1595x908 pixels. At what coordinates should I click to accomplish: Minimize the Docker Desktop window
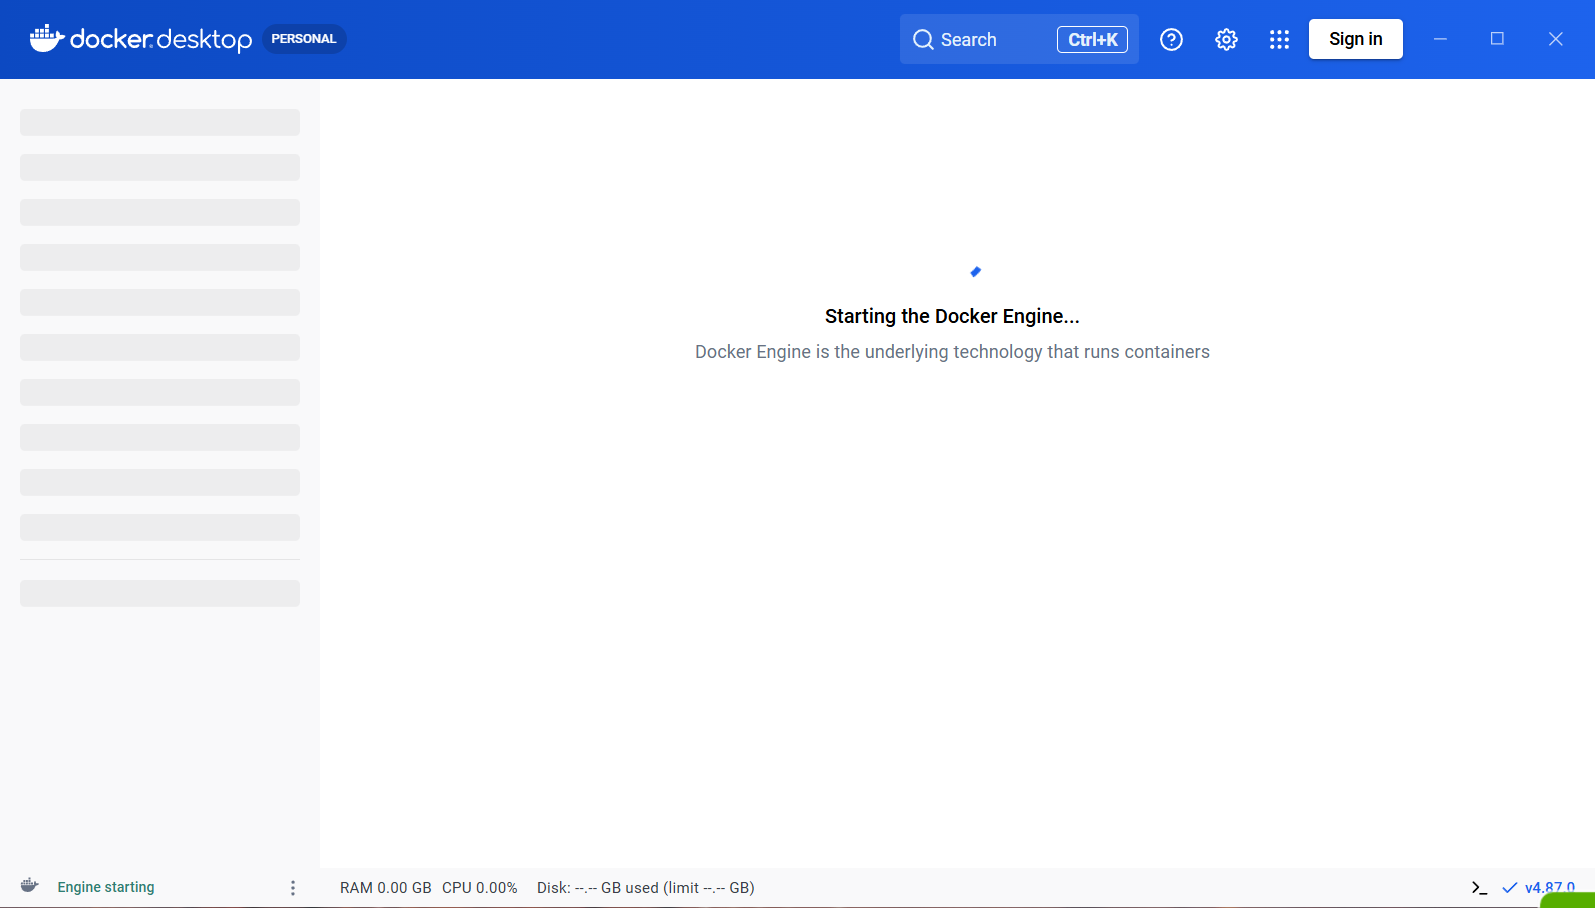tap(1440, 39)
